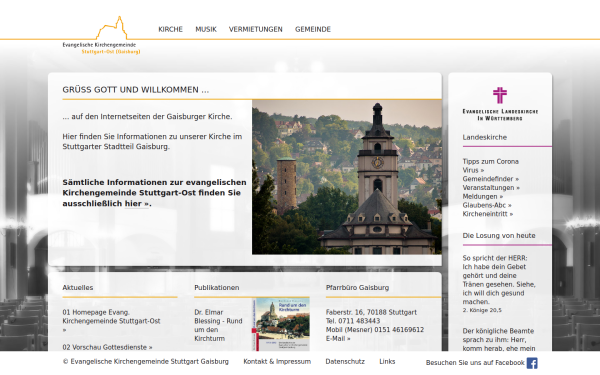Open the Veranstaltungen link in sidebar
Screen dimensions: 600x375
(491, 188)
